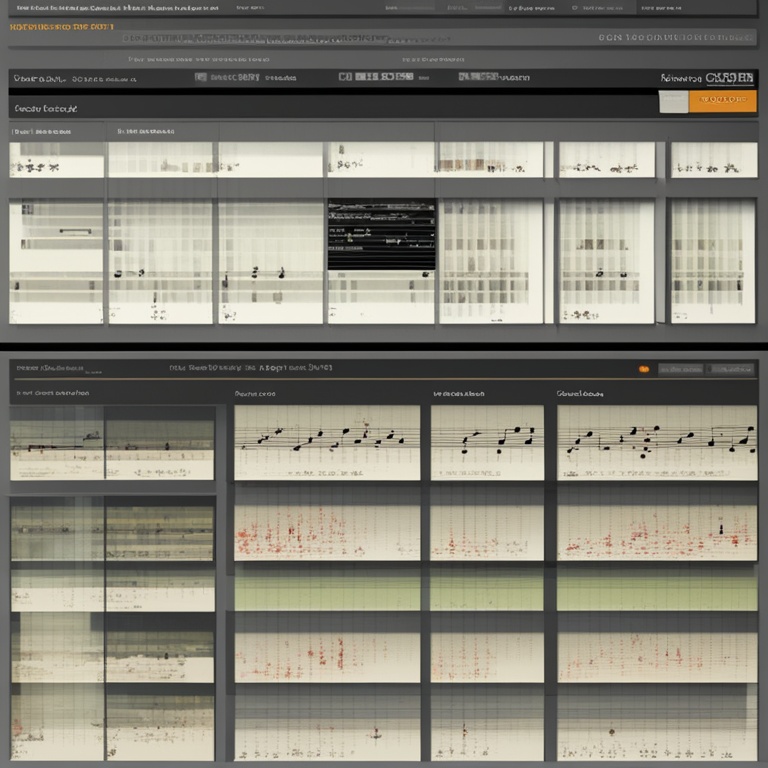Open the middle music notation score preview
768x768 pixels.
pyautogui.click(x=487, y=442)
